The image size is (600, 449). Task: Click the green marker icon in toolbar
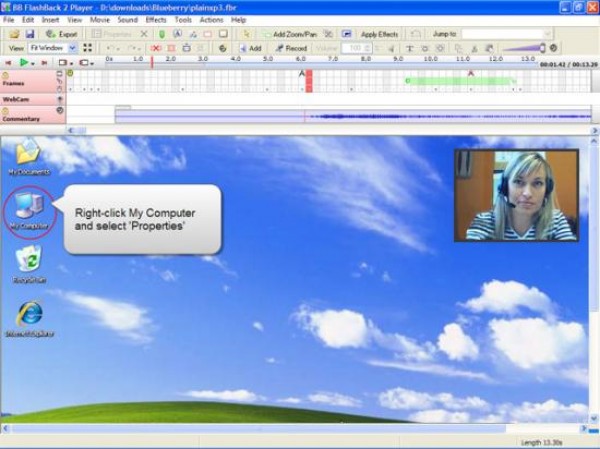162,34
